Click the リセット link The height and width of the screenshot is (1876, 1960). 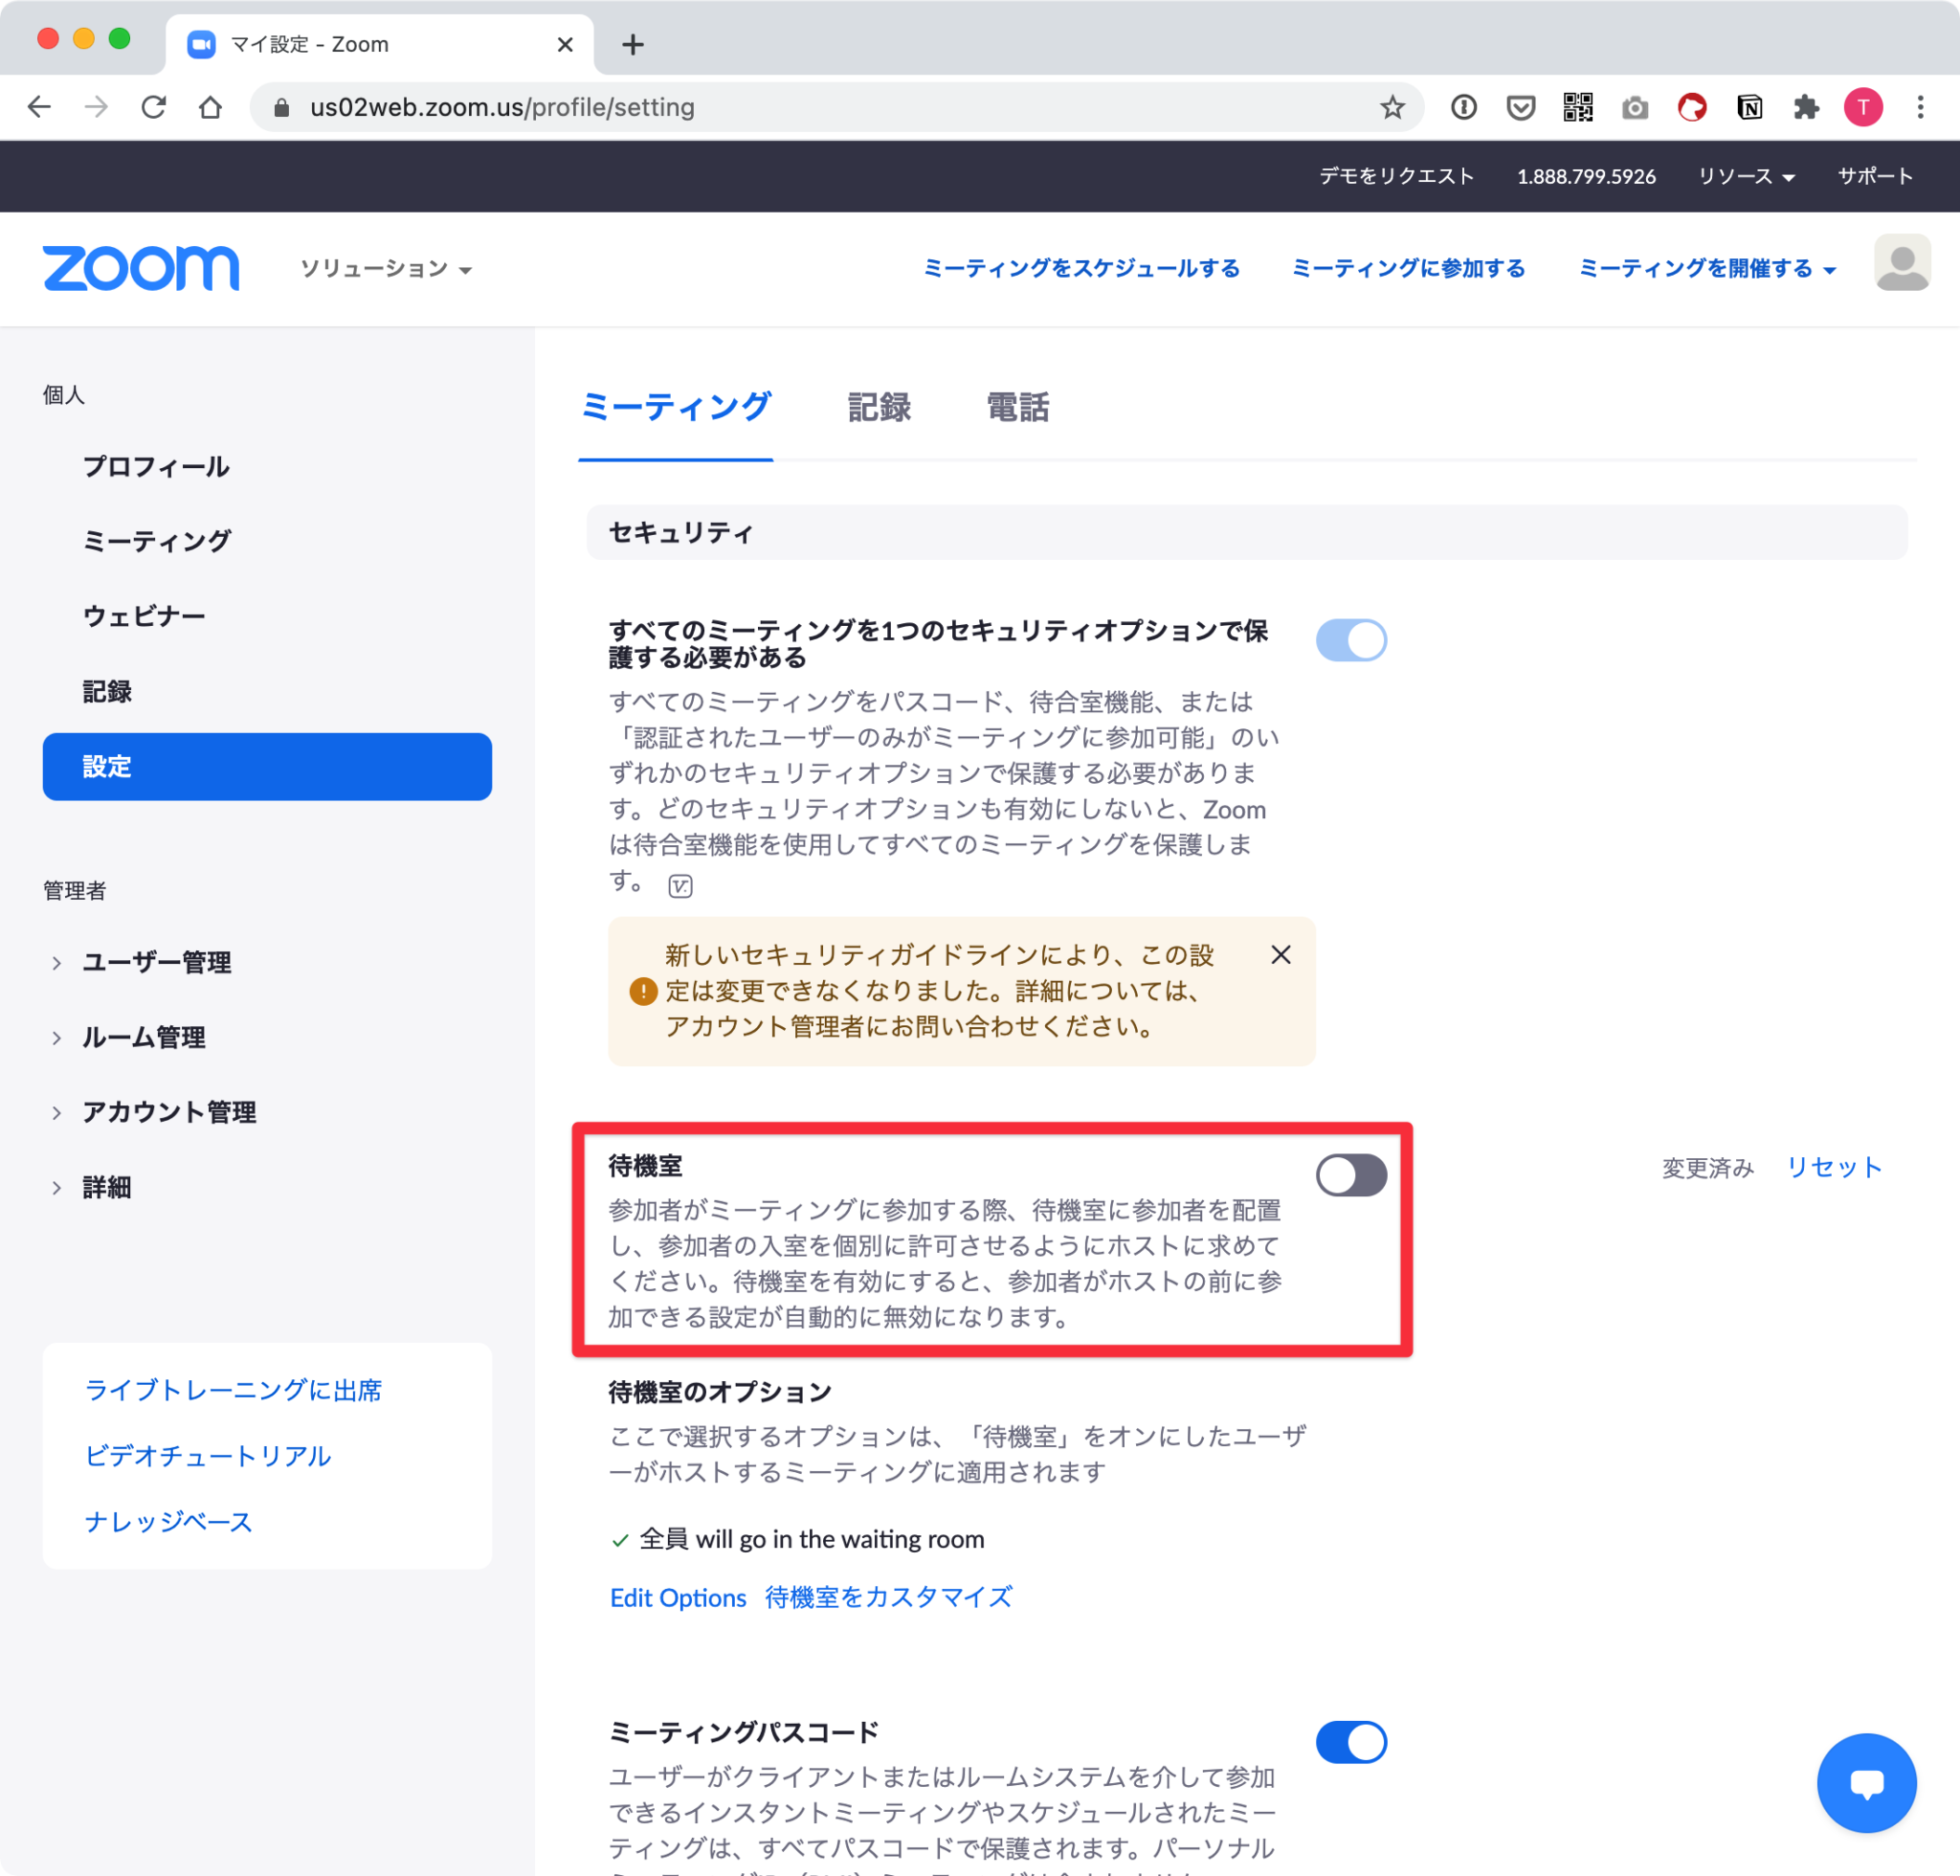pos(1833,1167)
